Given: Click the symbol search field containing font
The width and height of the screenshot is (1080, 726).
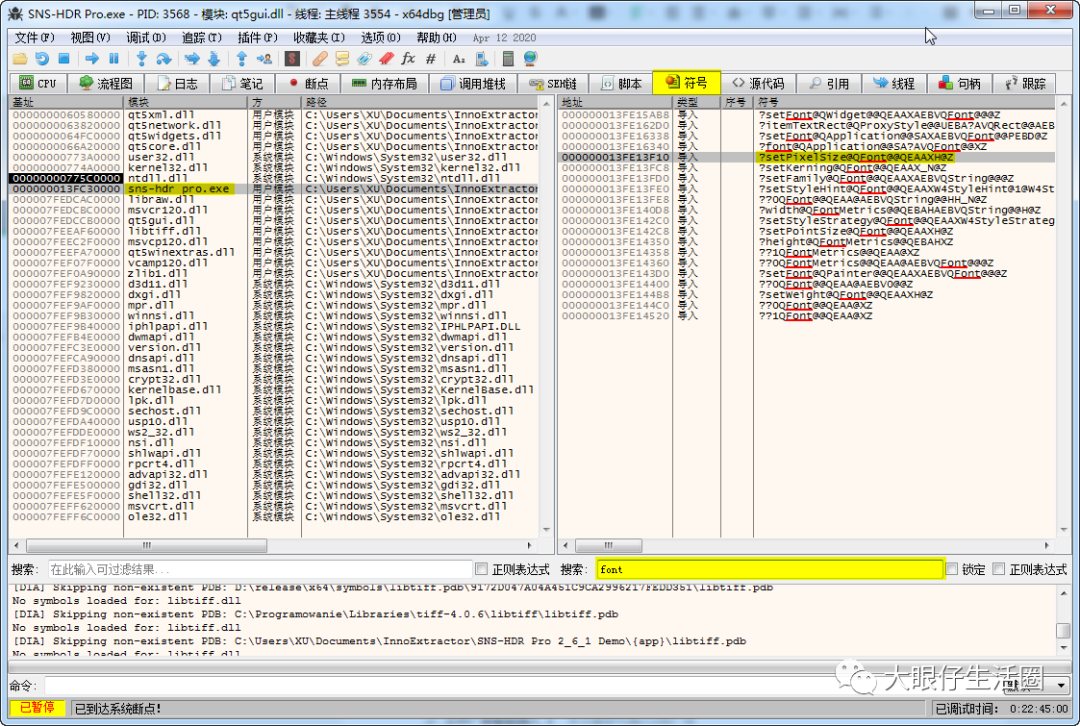Looking at the screenshot, I should pyautogui.click(x=769, y=570).
